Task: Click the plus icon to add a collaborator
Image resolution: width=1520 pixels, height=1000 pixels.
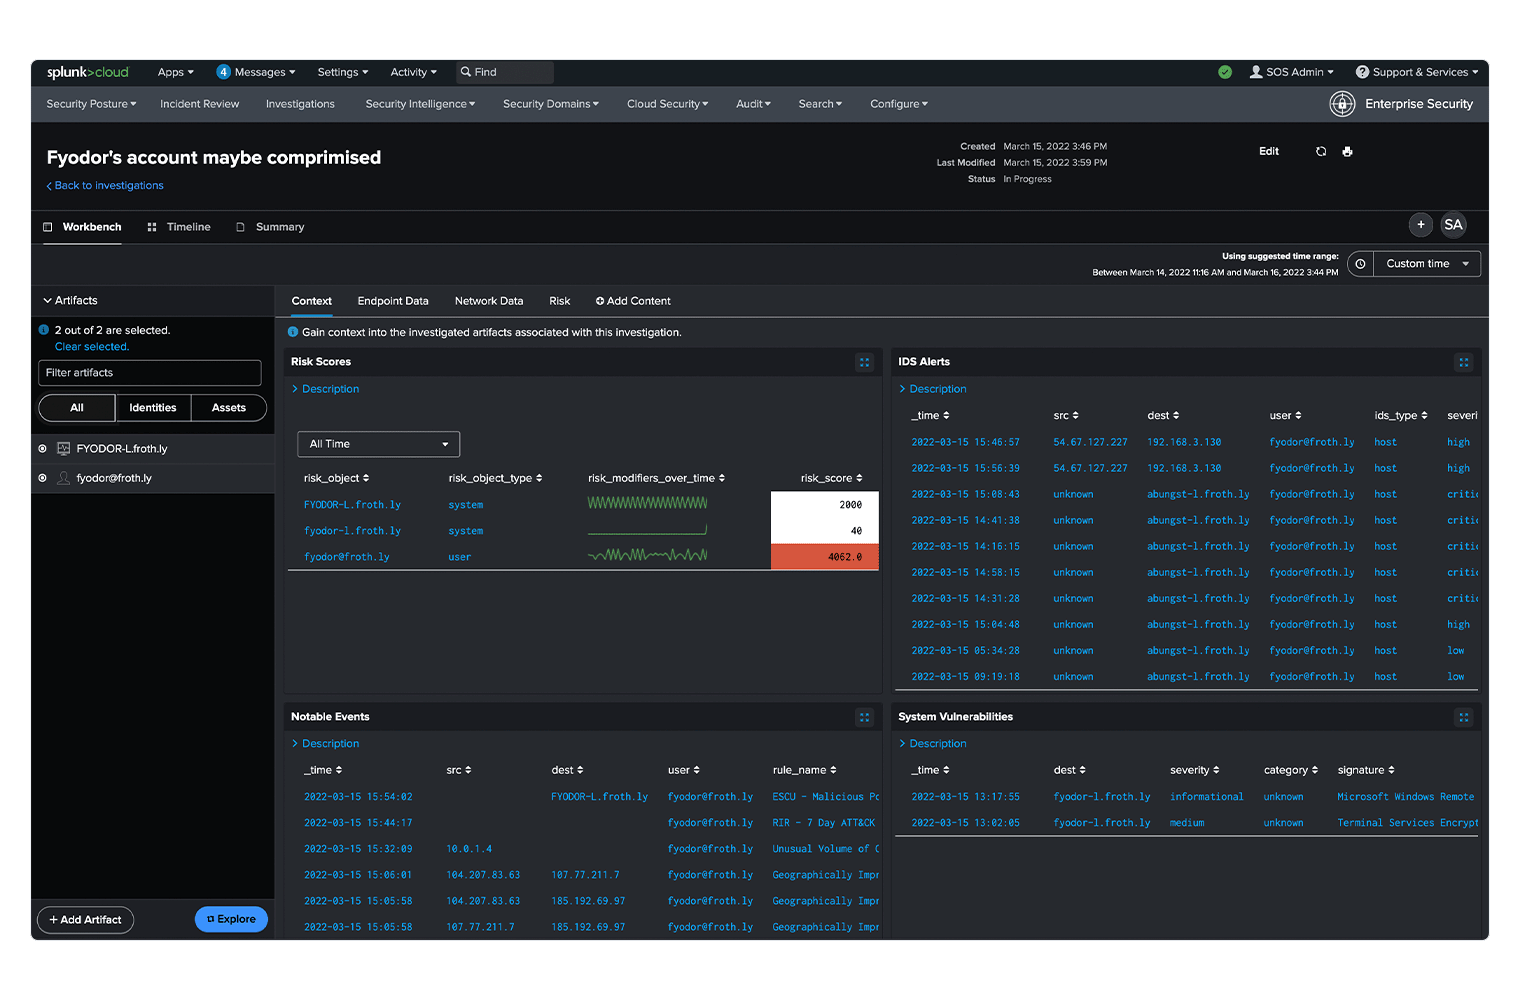Action: 1421,225
